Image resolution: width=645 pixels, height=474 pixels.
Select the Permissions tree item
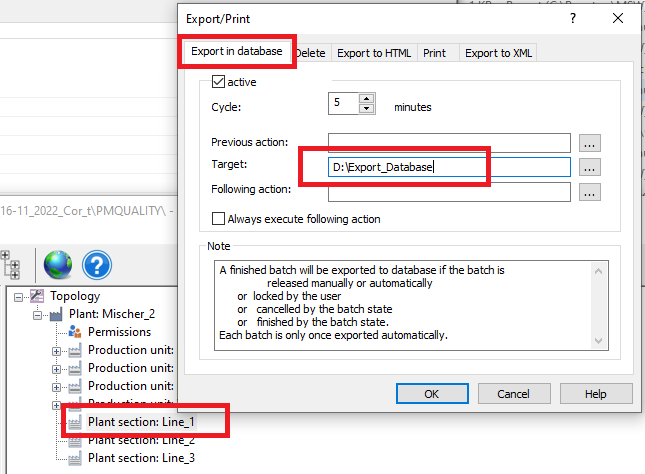pos(119,332)
